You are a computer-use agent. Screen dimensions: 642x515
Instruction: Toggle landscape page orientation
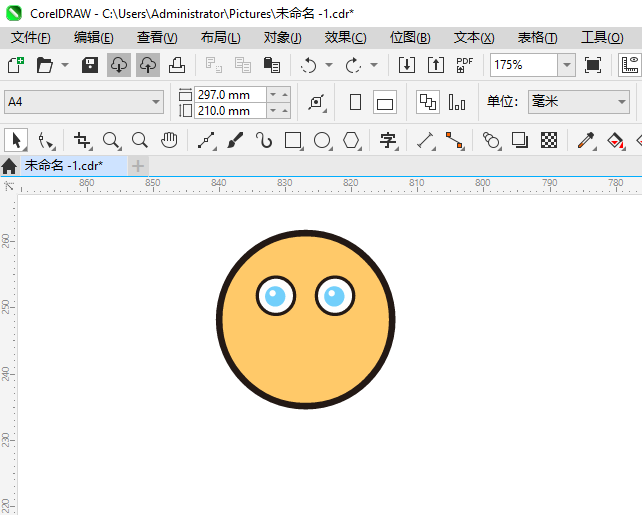[385, 102]
